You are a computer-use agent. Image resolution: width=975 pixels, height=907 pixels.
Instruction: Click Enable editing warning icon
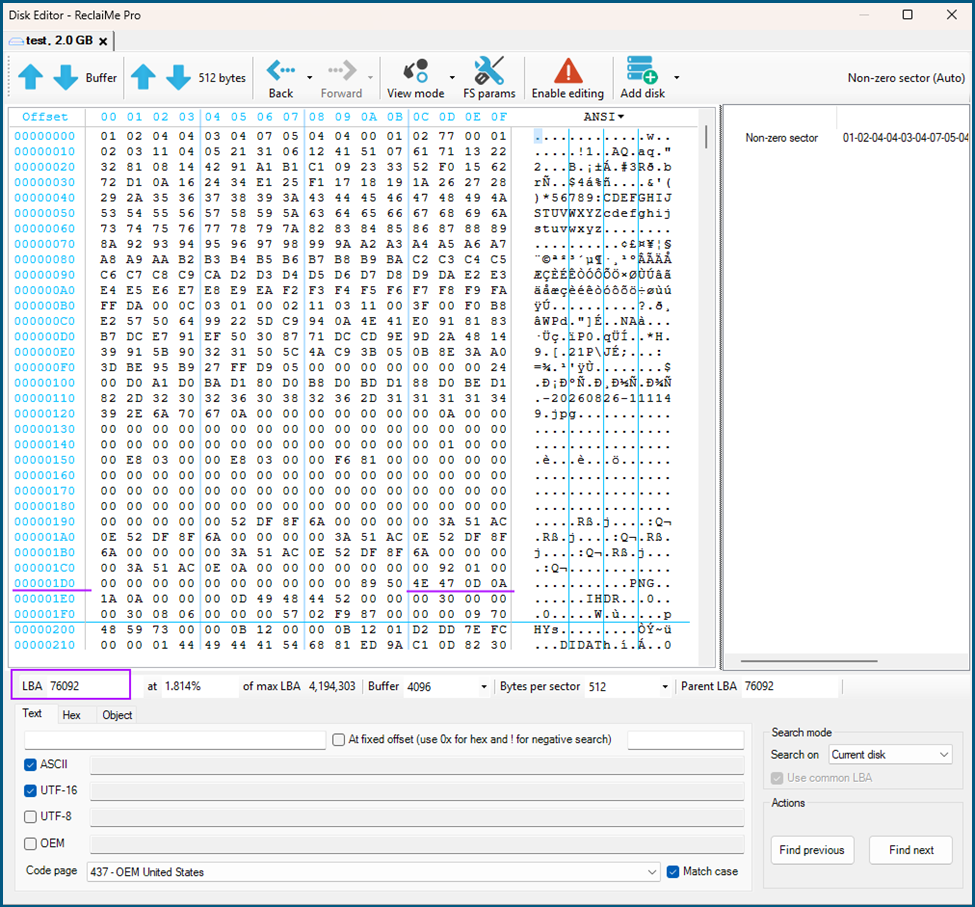click(568, 71)
